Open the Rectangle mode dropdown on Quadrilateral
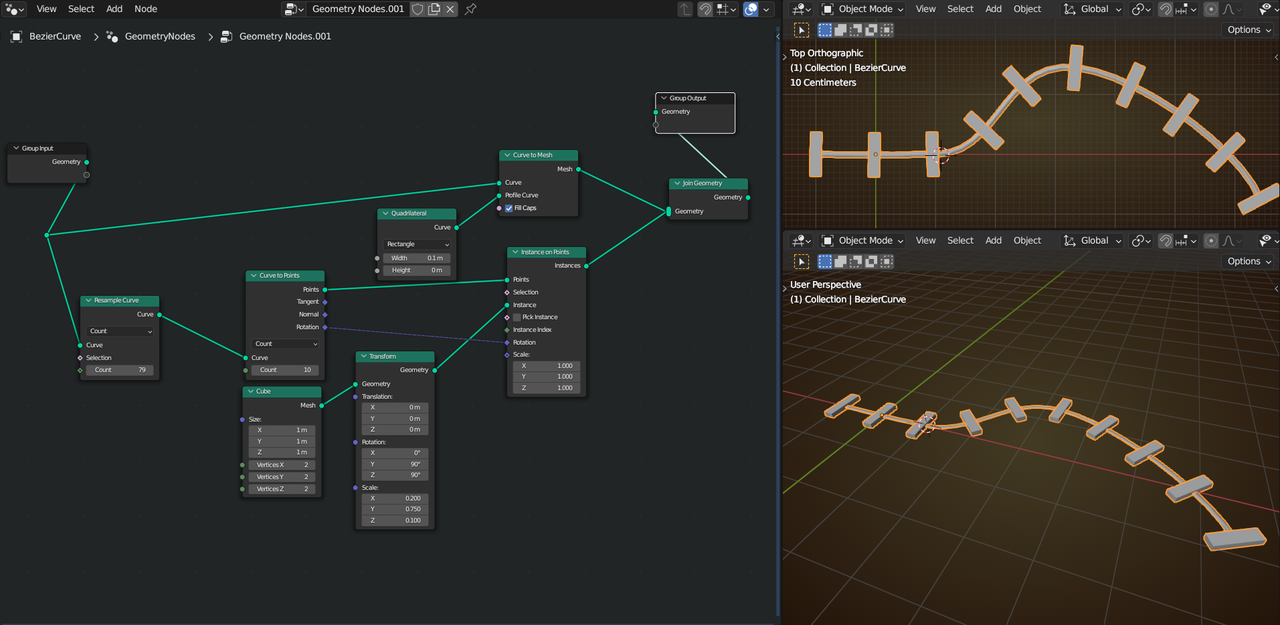 click(x=417, y=244)
